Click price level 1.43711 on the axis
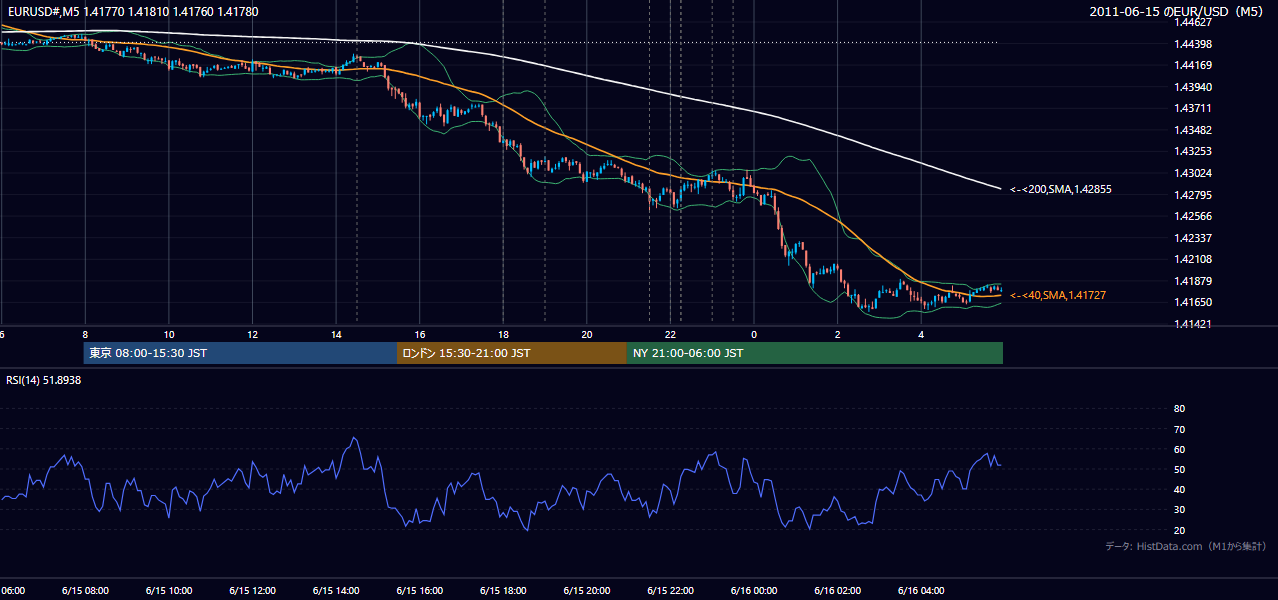 [1192, 109]
